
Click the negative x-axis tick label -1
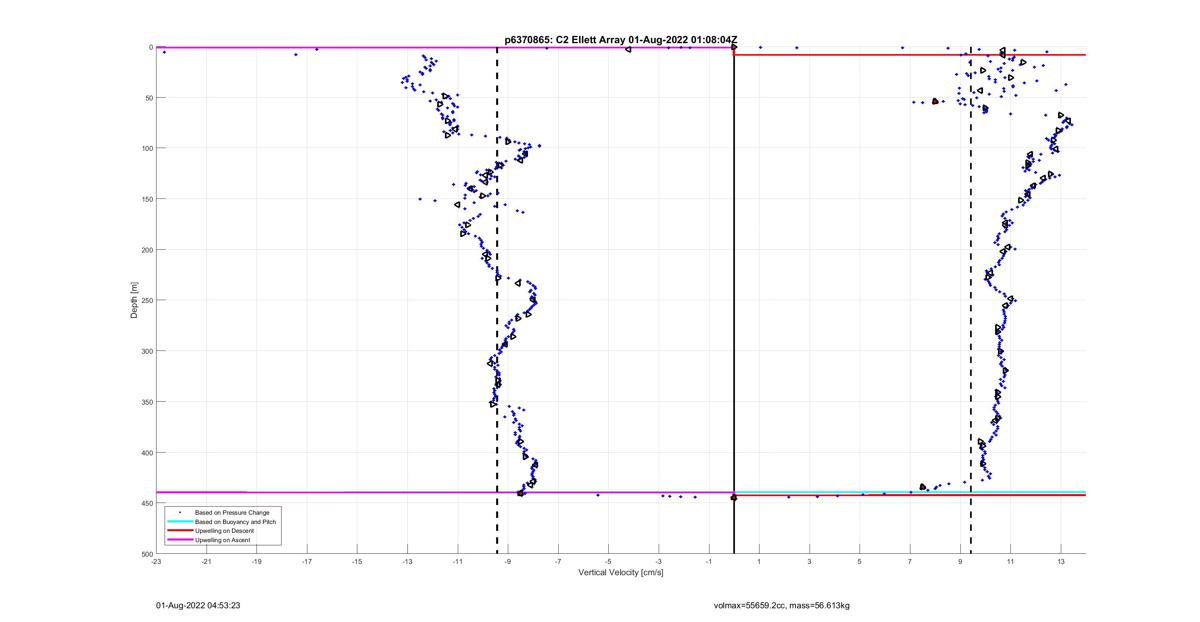tap(709, 562)
